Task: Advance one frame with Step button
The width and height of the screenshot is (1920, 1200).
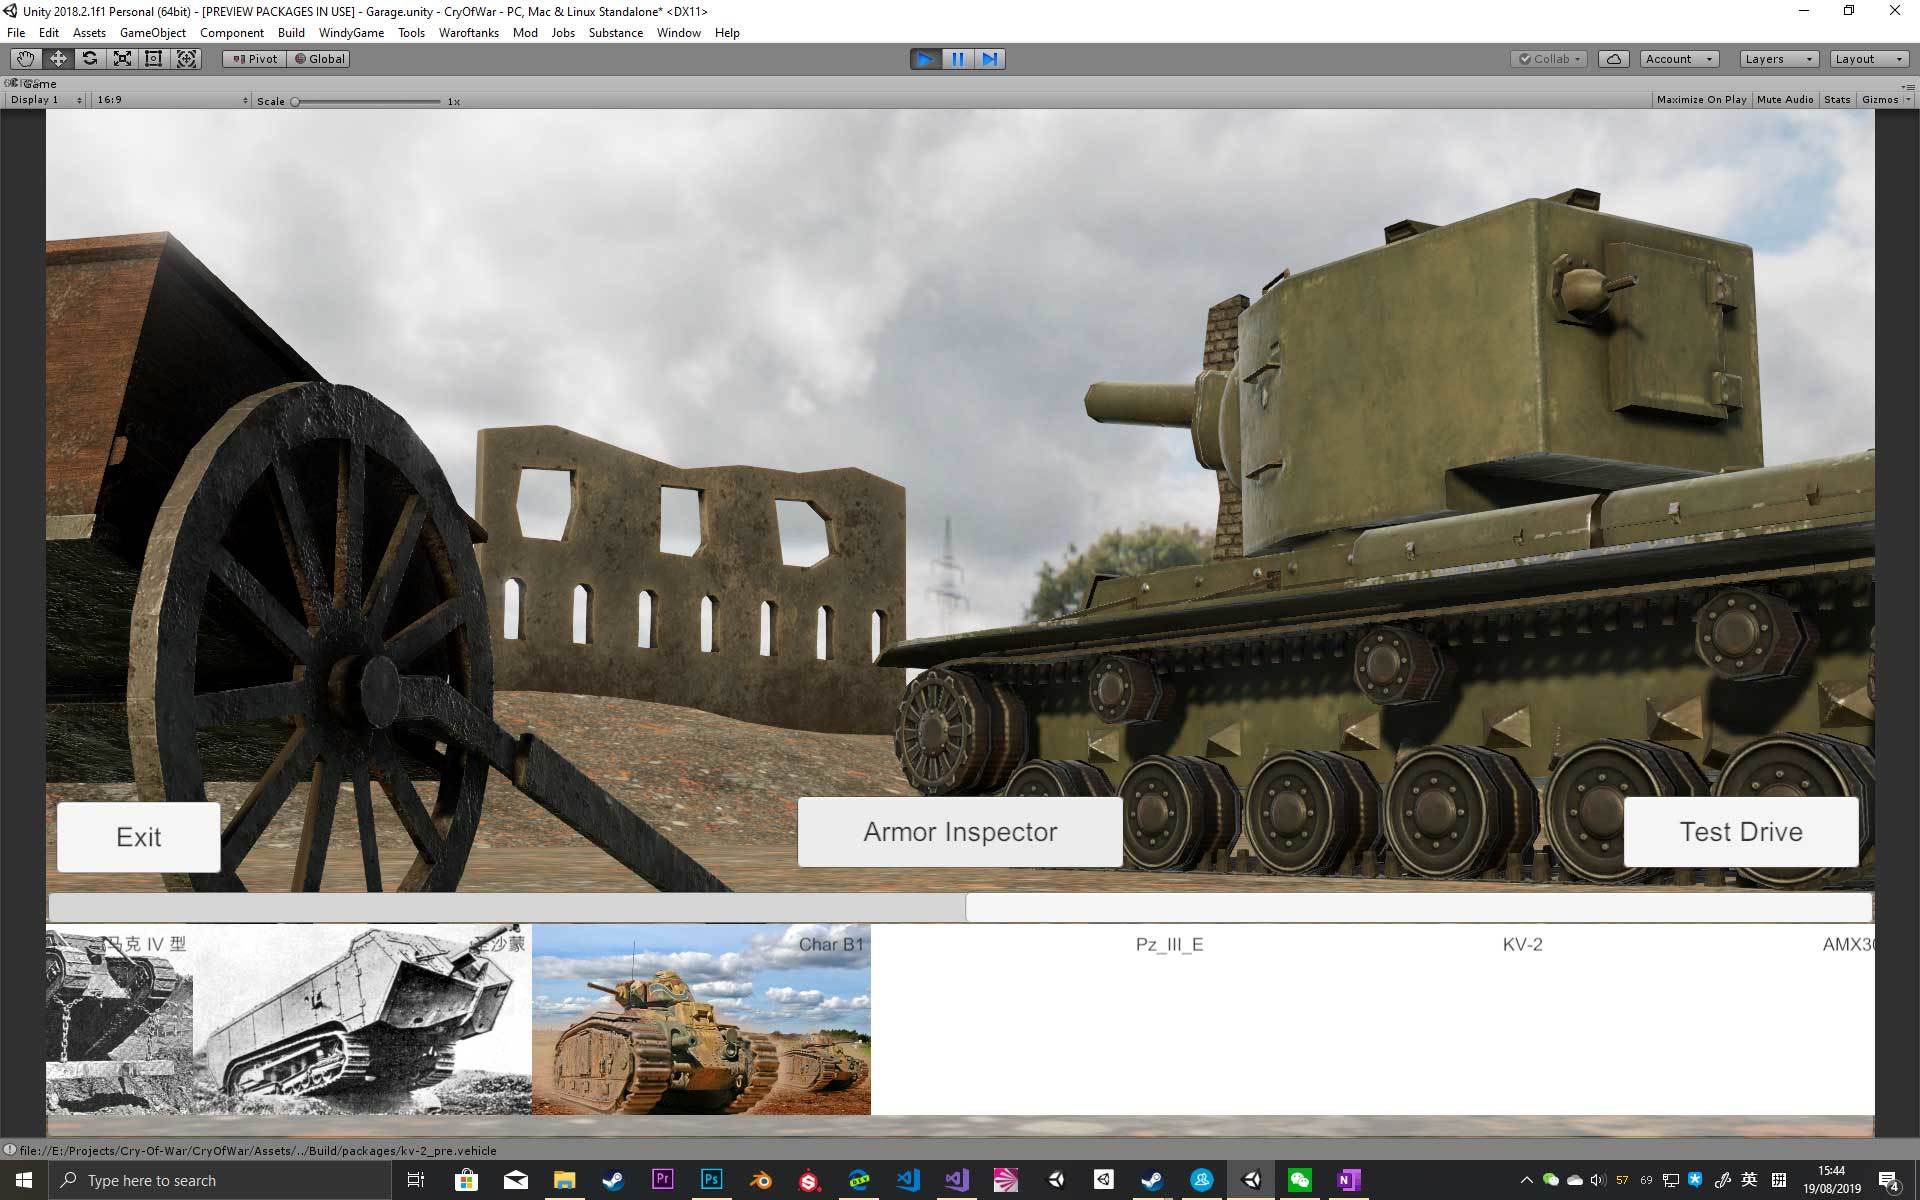Action: (989, 59)
